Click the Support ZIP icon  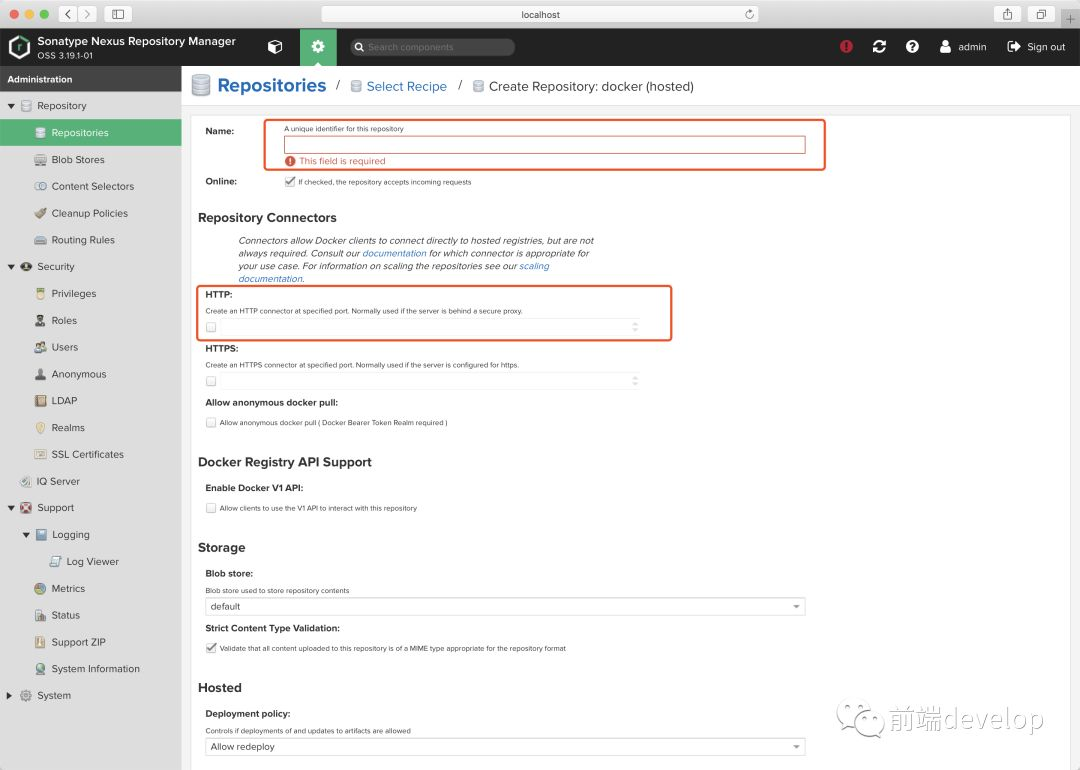click(41, 642)
